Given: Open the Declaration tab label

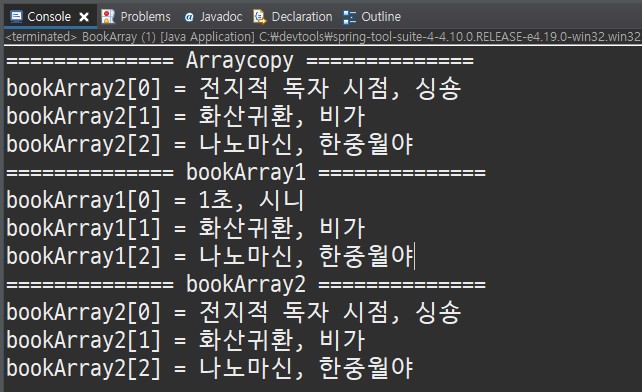Looking at the screenshot, I should pos(302,17).
